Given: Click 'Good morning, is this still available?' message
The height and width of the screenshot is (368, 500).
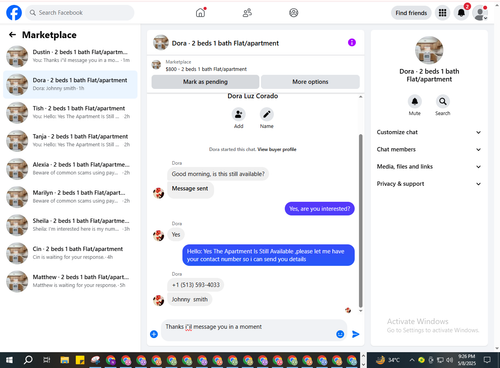Looking at the screenshot, I should click(218, 174).
